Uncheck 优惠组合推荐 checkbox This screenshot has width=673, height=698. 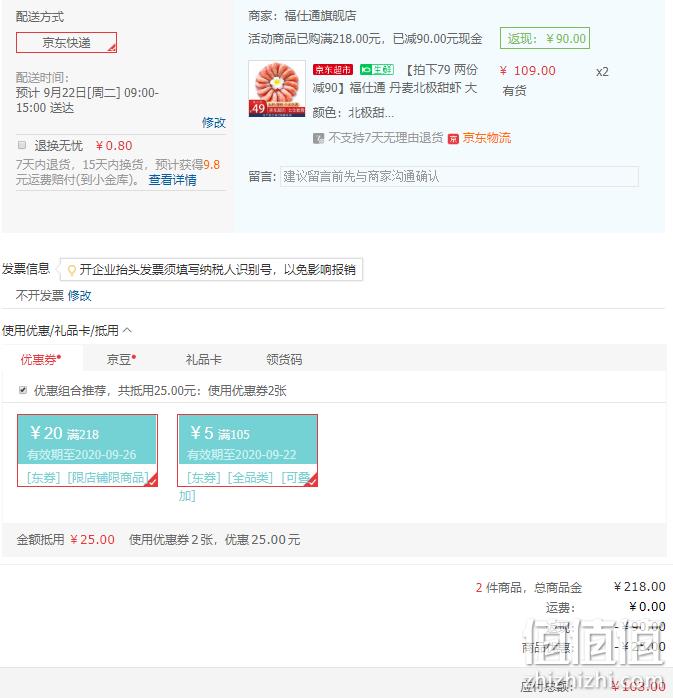(x=23, y=390)
